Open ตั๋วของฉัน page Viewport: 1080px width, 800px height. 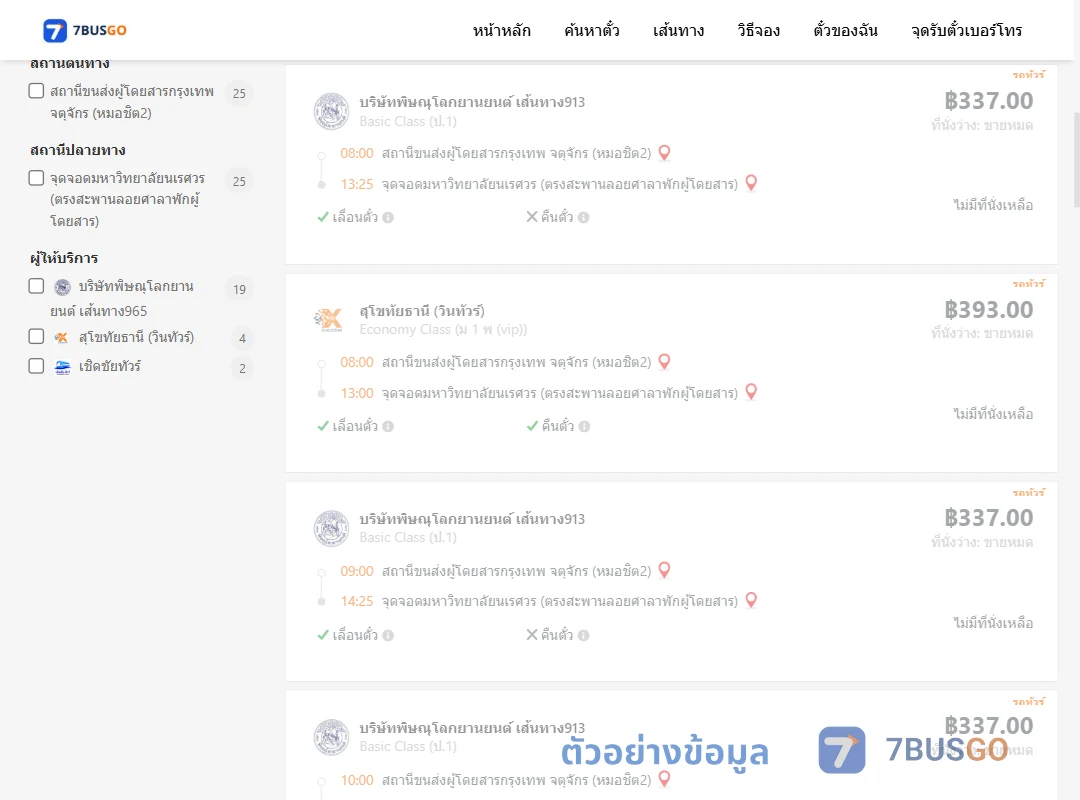tap(845, 30)
